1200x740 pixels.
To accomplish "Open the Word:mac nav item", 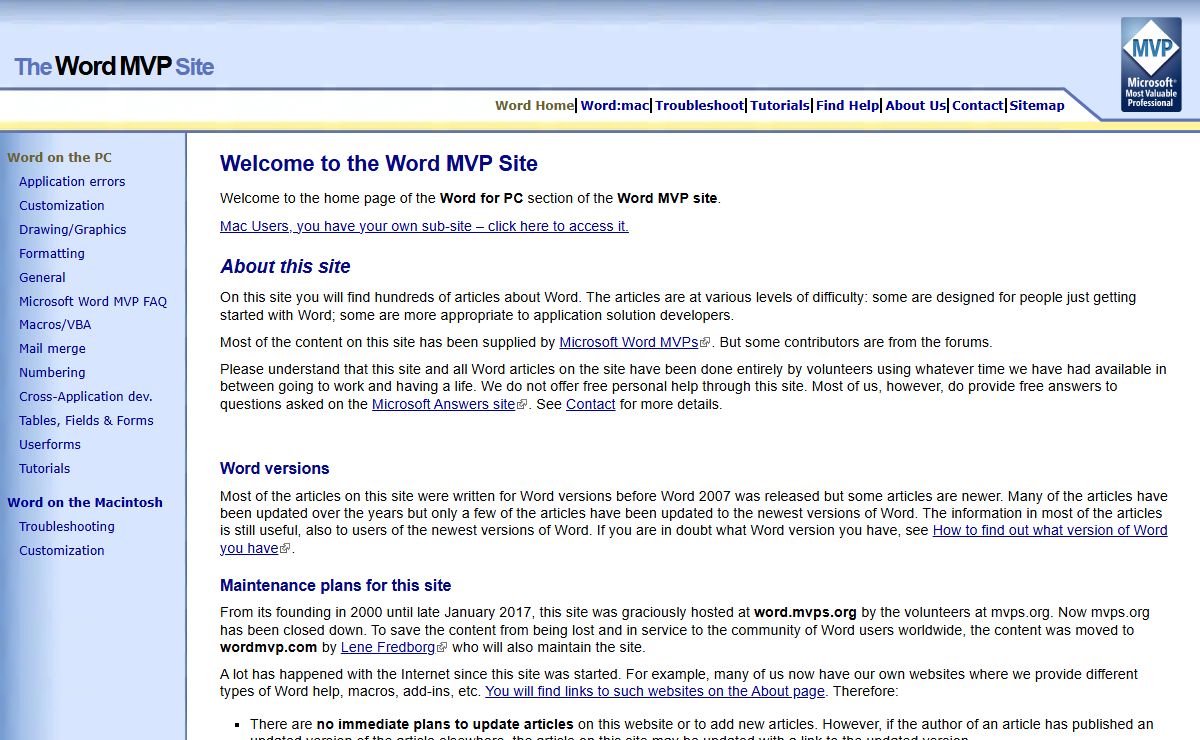I will [615, 105].
